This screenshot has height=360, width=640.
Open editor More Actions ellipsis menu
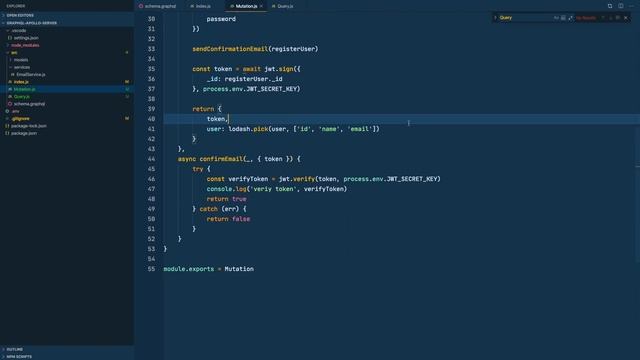(x=631, y=6)
